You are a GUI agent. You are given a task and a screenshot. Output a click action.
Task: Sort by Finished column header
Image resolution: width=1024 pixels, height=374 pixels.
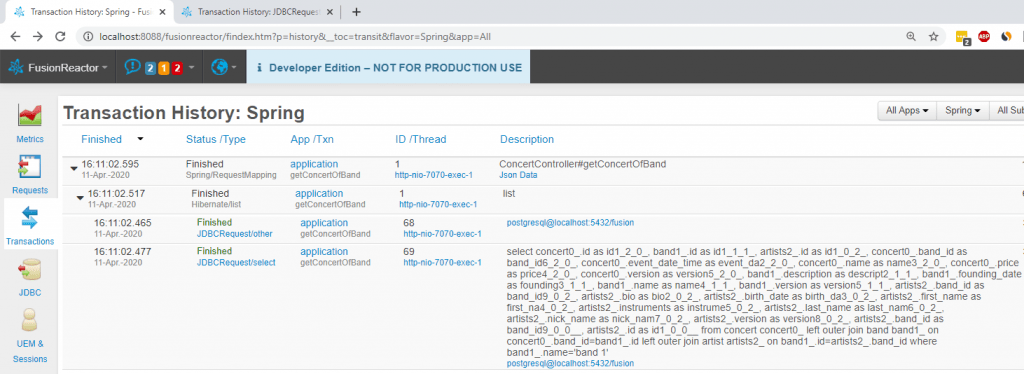(101, 139)
